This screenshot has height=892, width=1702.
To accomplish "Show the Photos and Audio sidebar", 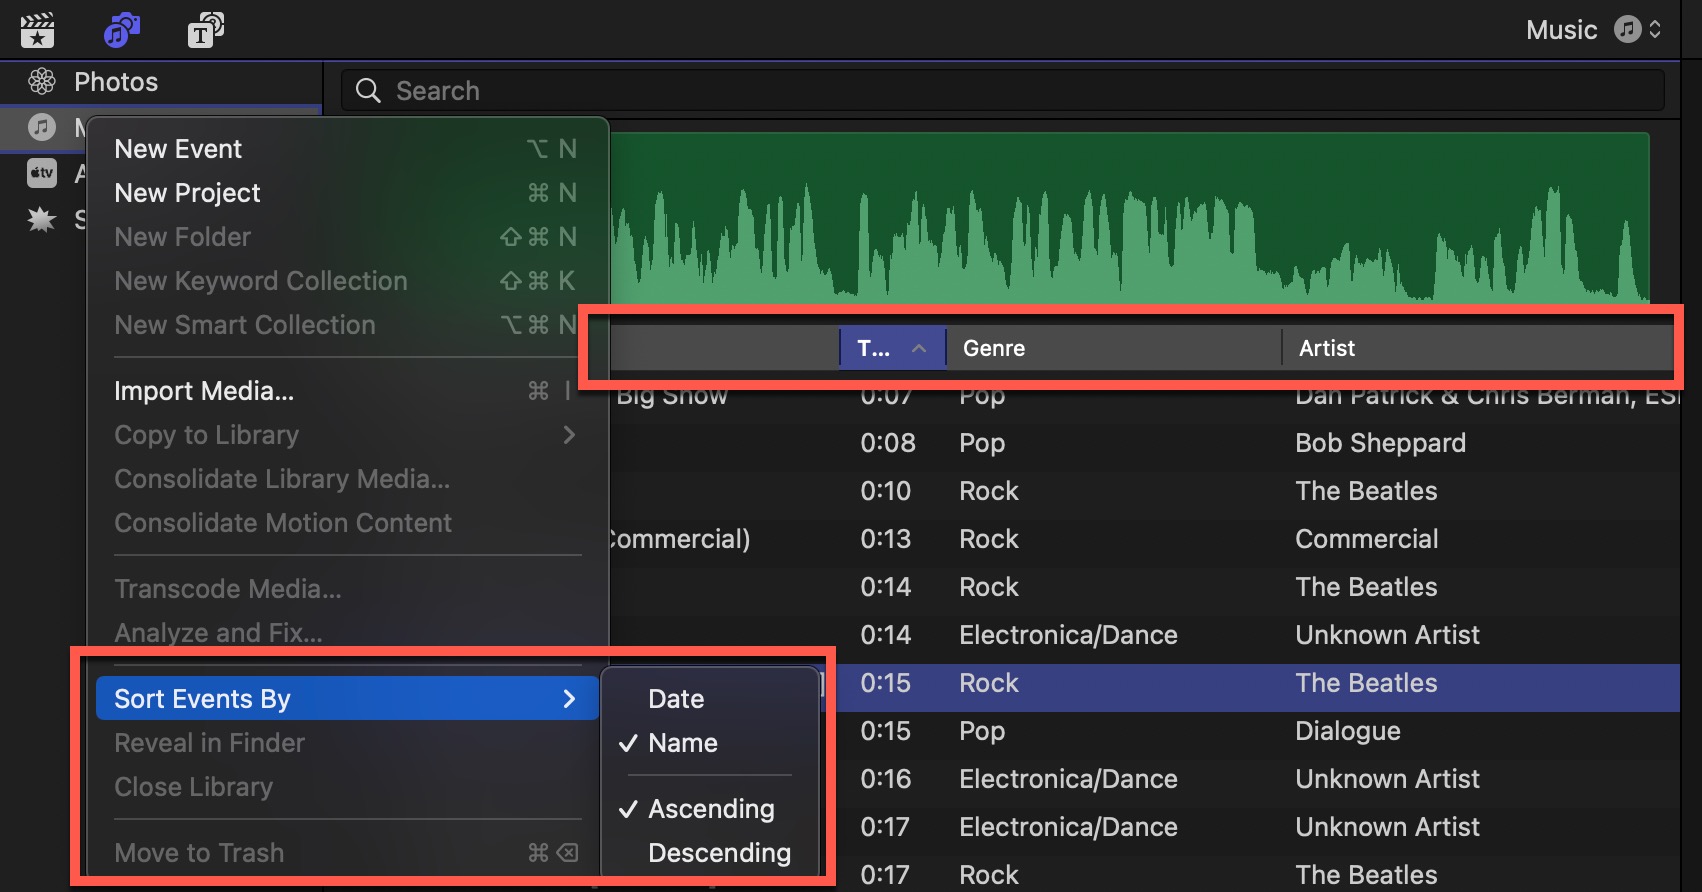I will pos(122,30).
